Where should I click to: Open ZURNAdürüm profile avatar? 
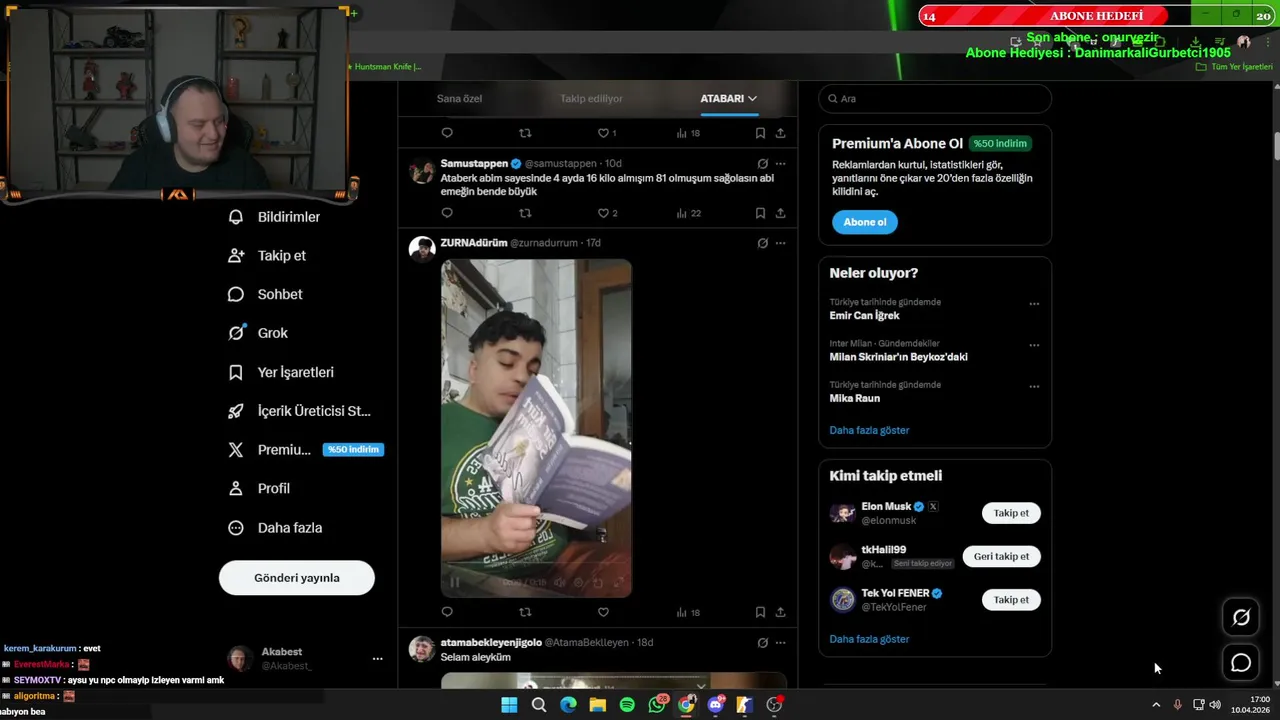pyautogui.click(x=422, y=249)
